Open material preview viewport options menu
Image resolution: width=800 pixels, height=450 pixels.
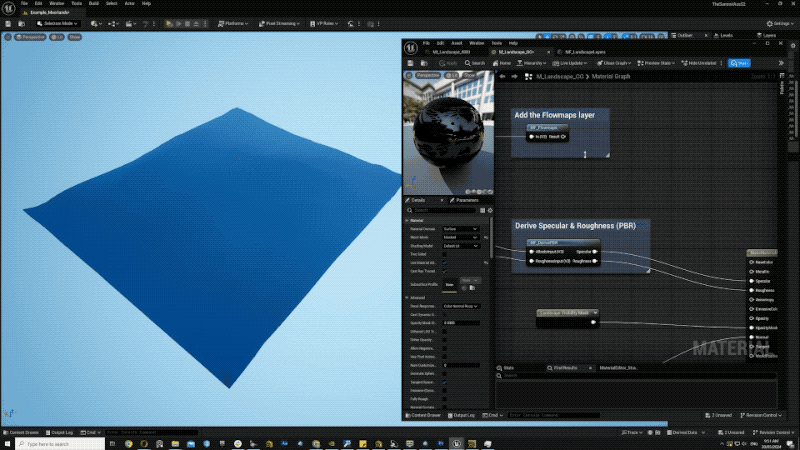[409, 76]
